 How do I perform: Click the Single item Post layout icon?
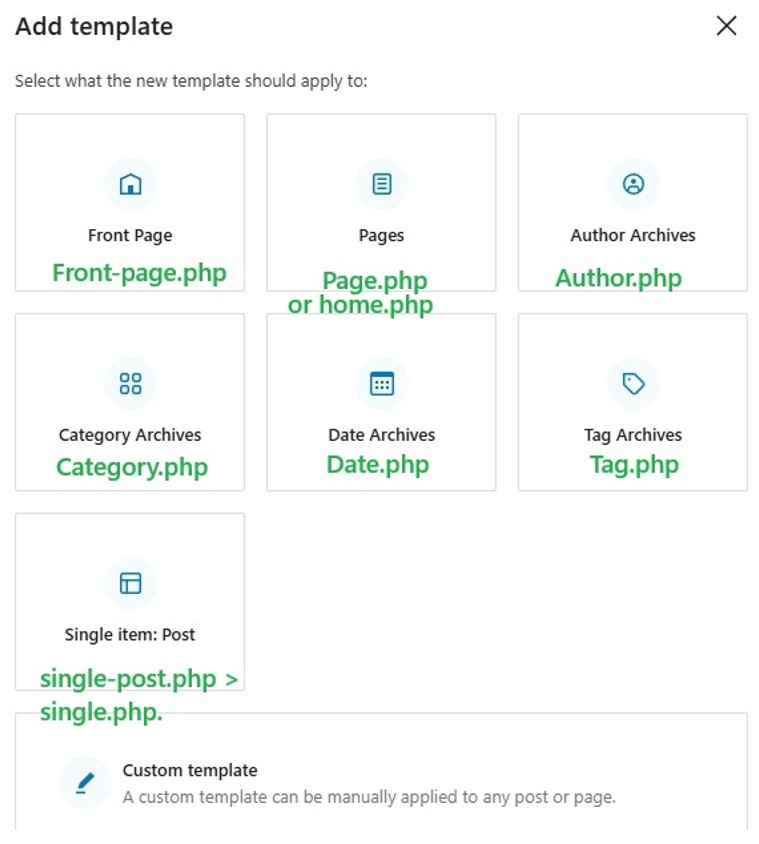pos(130,583)
